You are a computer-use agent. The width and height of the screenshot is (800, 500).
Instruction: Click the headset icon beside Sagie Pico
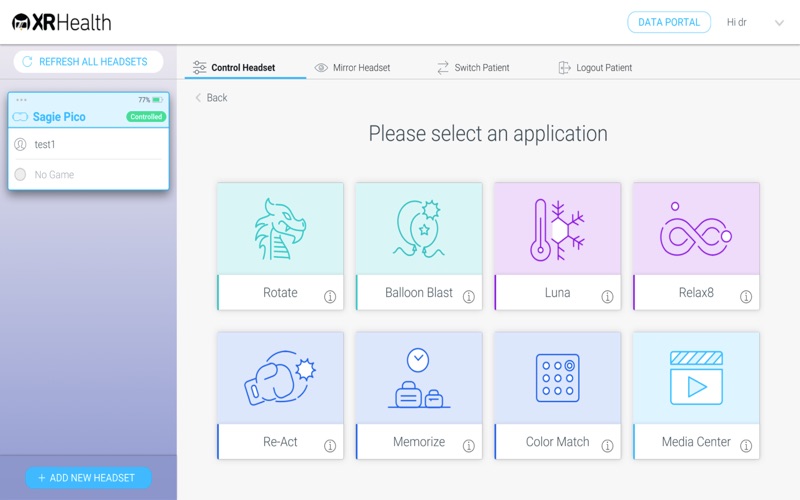pyautogui.click(x=20, y=117)
